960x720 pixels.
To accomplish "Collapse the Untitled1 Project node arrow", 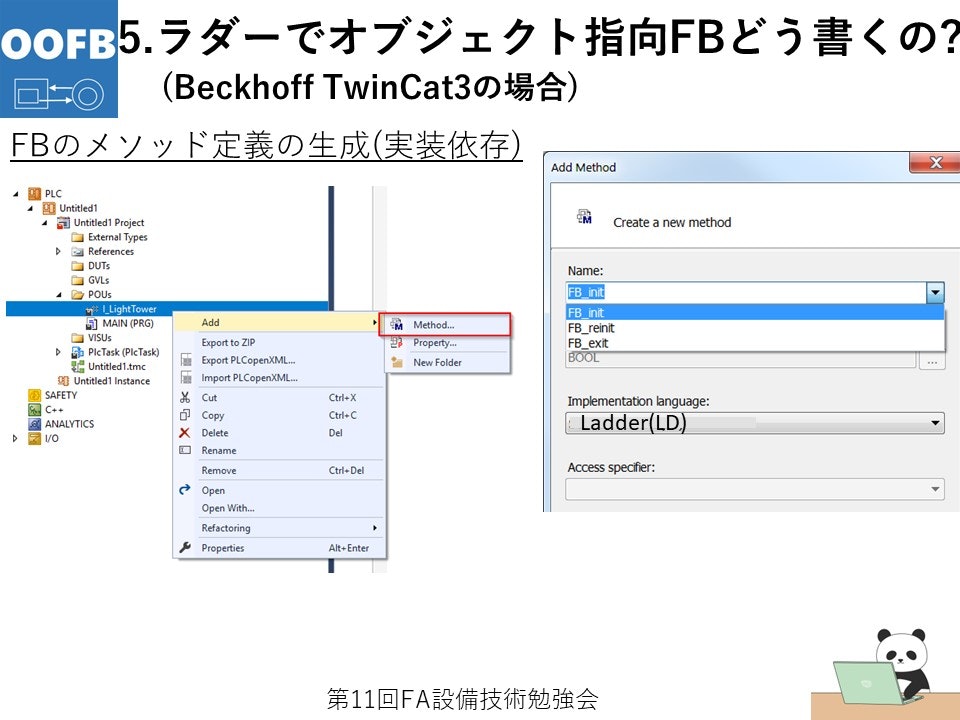I will tap(44, 223).
